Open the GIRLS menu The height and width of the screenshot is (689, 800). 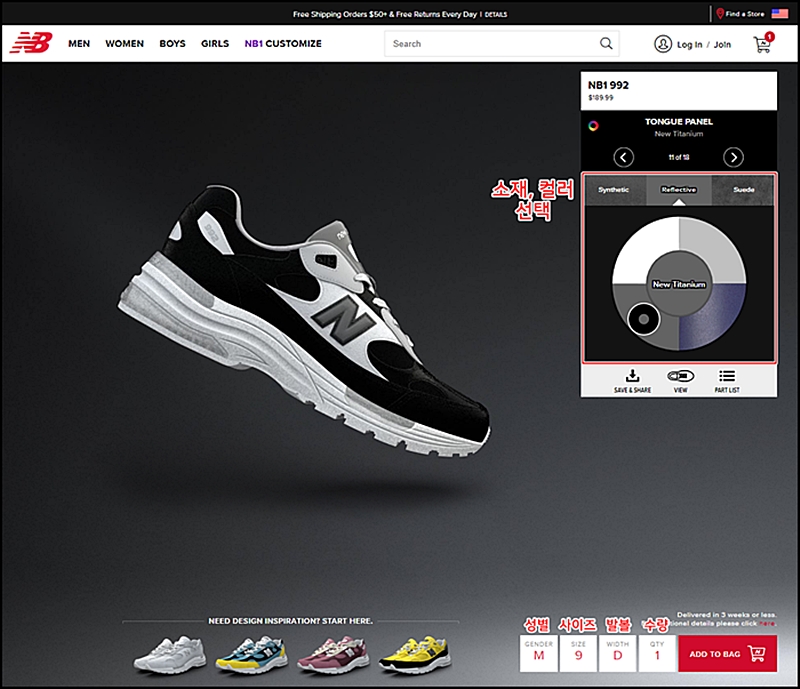(215, 44)
